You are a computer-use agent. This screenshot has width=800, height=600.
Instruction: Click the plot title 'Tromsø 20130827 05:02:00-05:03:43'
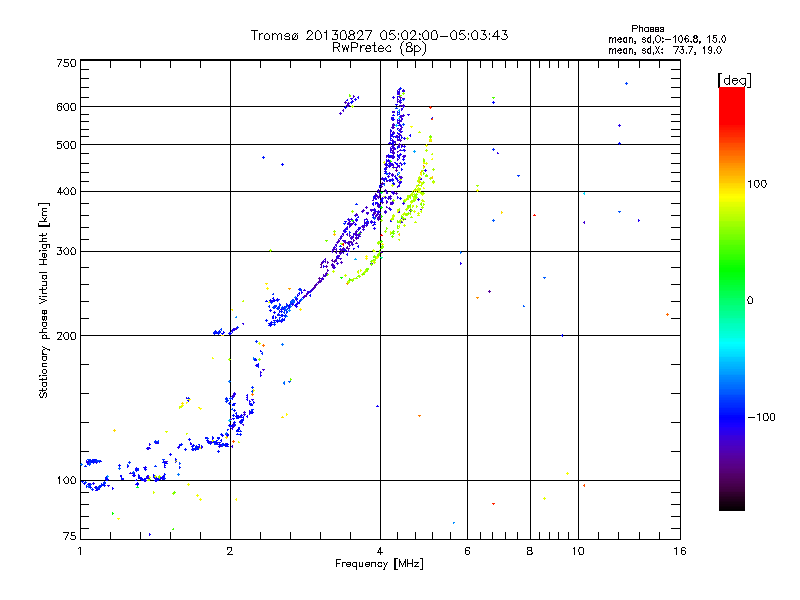click(379, 35)
